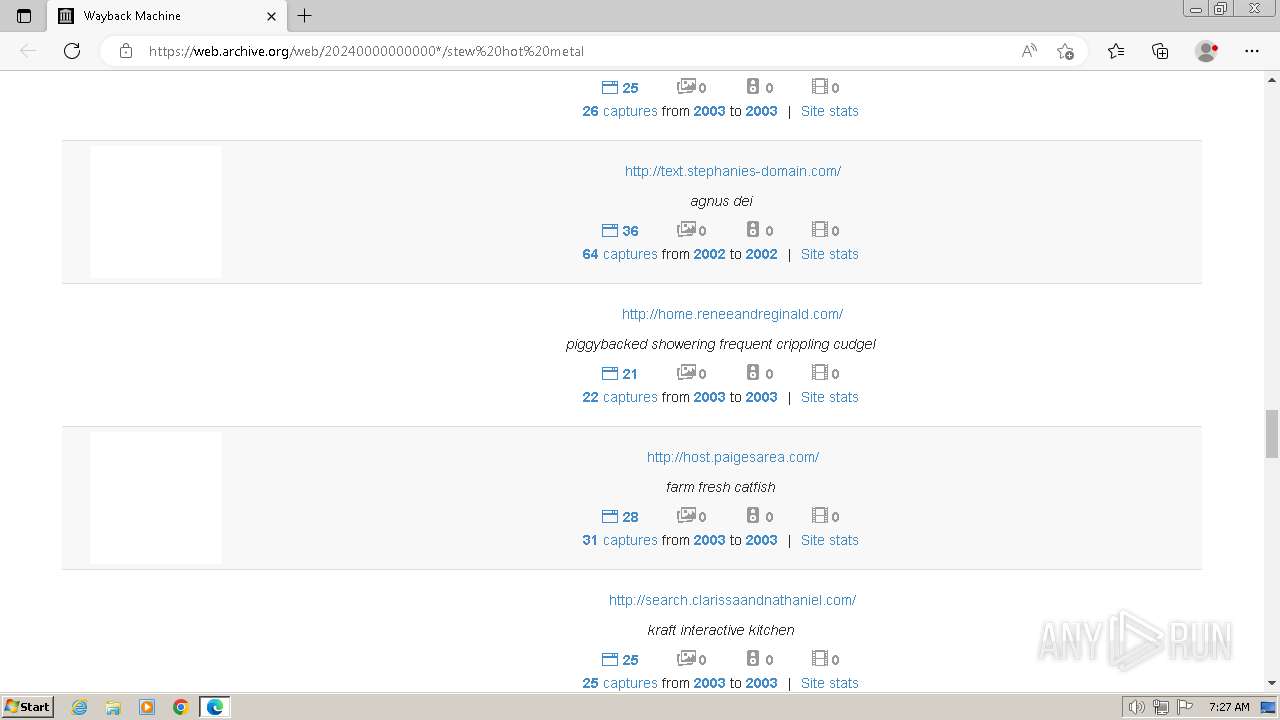Open Site stats in top row
Viewport: 1280px width, 720px height.
(x=829, y=111)
